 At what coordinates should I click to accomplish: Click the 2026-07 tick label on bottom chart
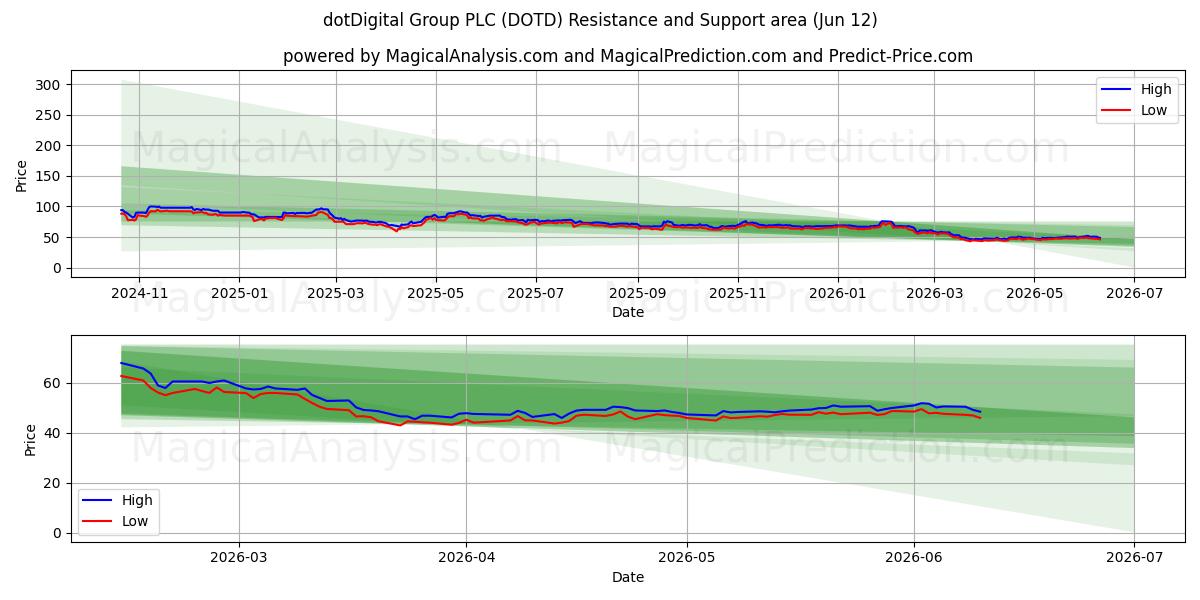point(1134,557)
